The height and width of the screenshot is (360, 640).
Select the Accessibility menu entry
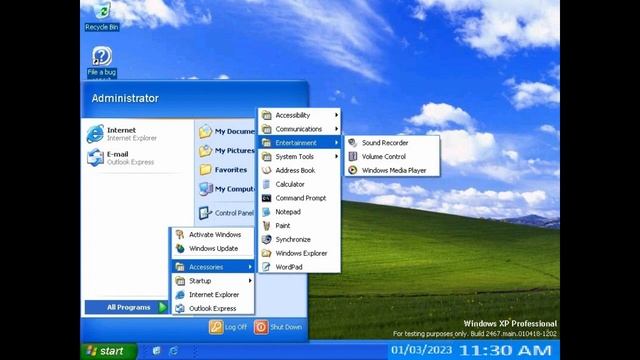pyautogui.click(x=299, y=115)
